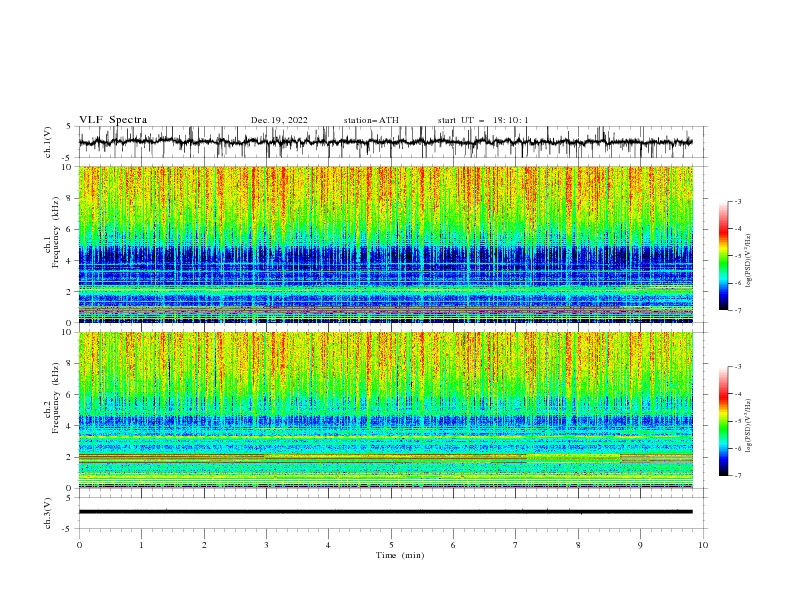Select the ch.2 colorbar "log(PSD)(V²/Hz)" label
The image size is (792, 612).
tap(748, 426)
